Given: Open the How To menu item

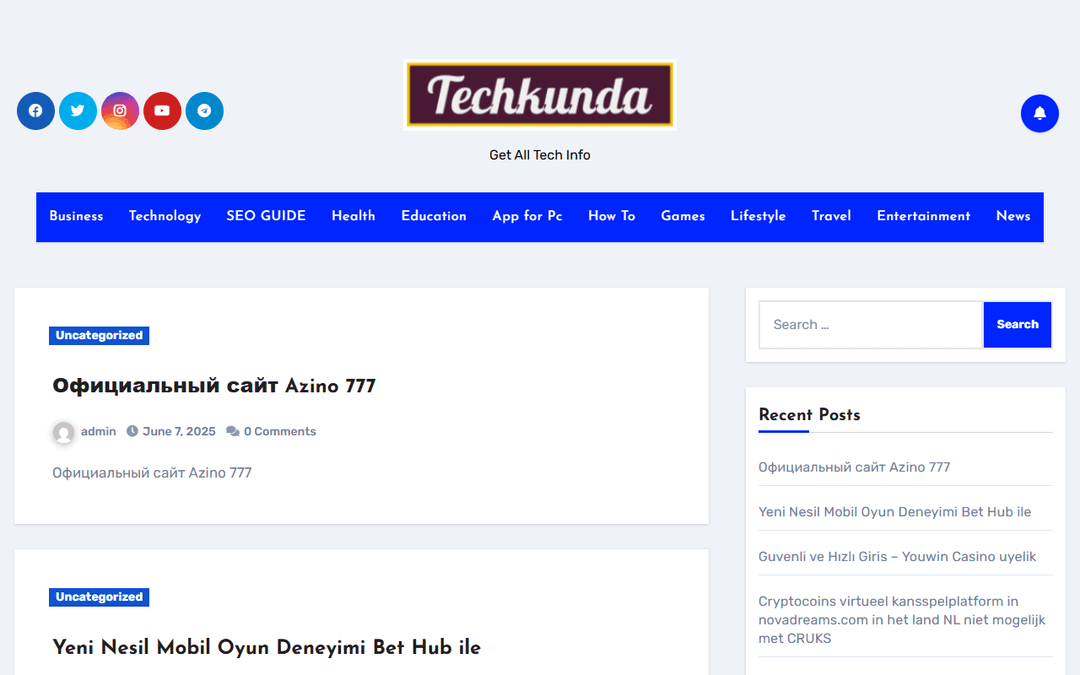Looking at the screenshot, I should 612,216.
